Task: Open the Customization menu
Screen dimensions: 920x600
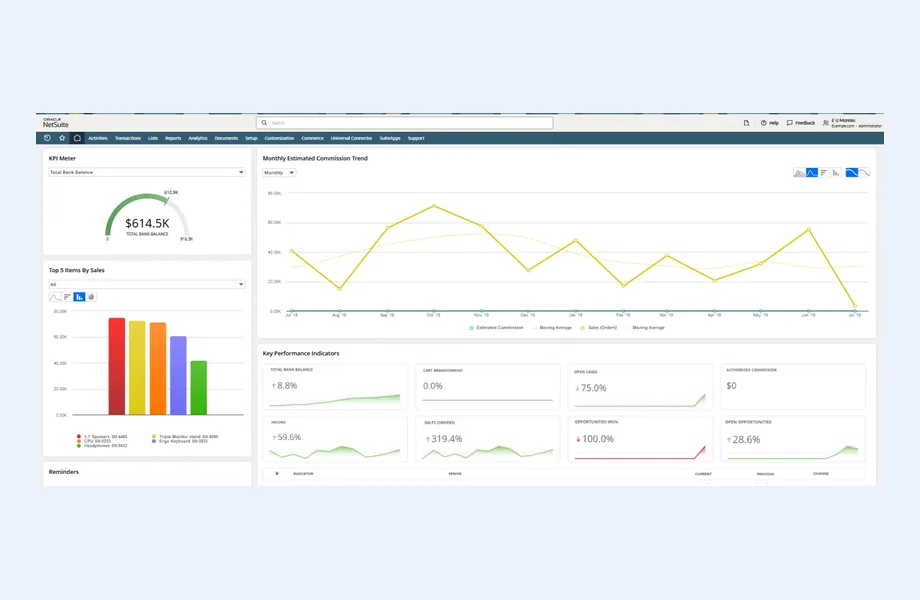Action: (279, 138)
